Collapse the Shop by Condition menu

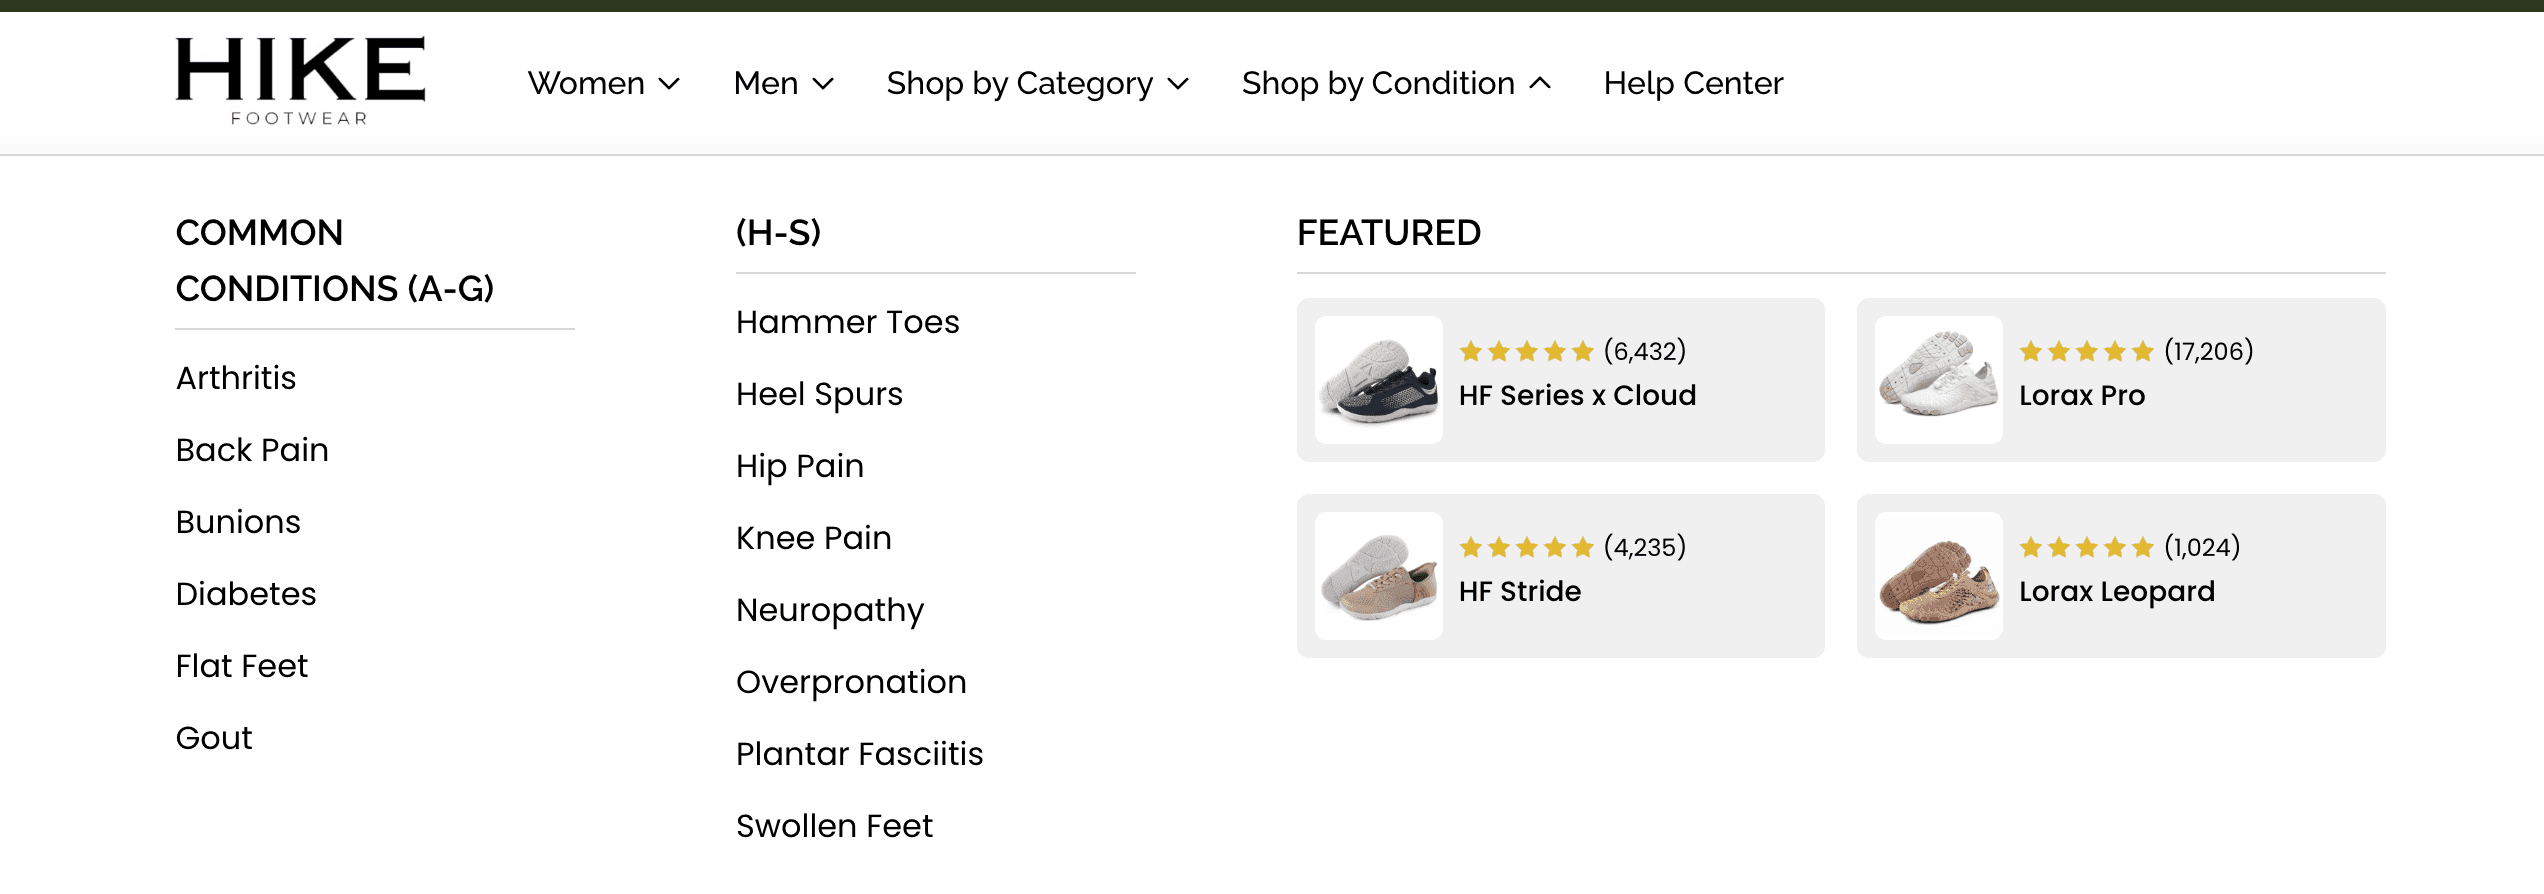click(x=1396, y=83)
